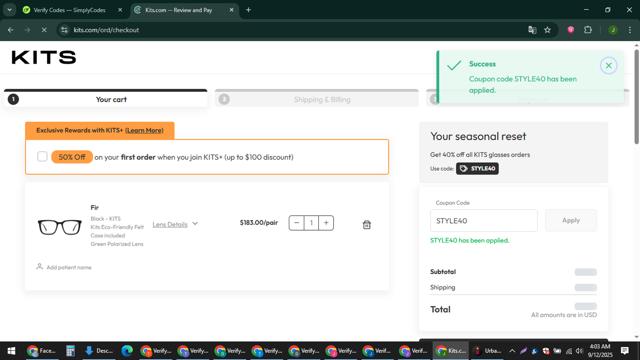Switch to Verify Codes — SimplyCodes tab
The height and width of the screenshot is (360, 640).
(69, 10)
